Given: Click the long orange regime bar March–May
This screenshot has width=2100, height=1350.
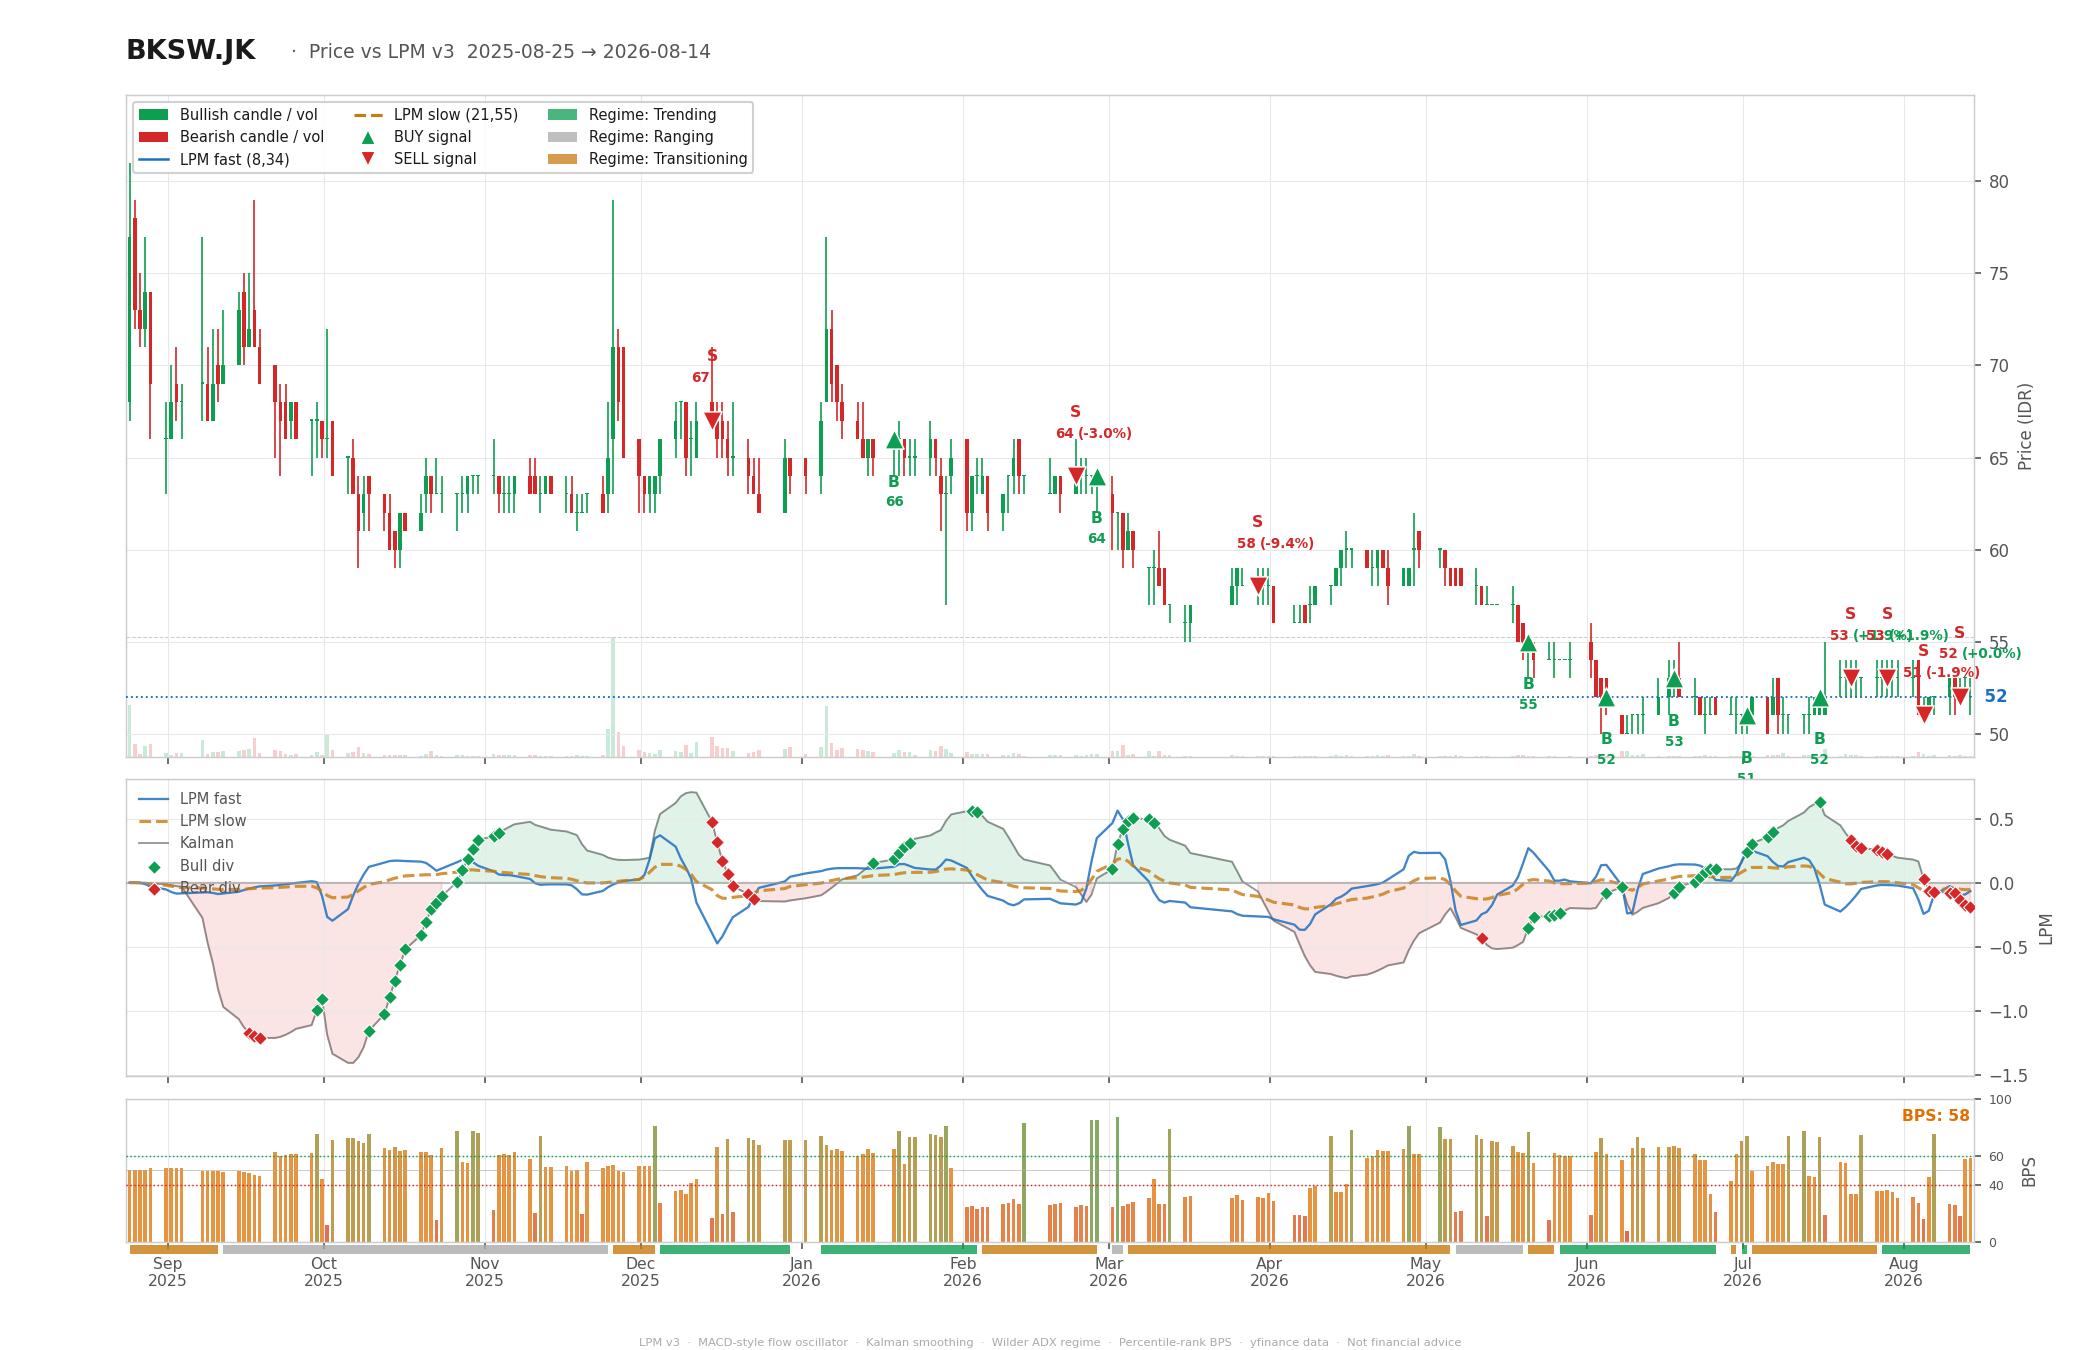Looking at the screenshot, I should (x=1288, y=1249).
